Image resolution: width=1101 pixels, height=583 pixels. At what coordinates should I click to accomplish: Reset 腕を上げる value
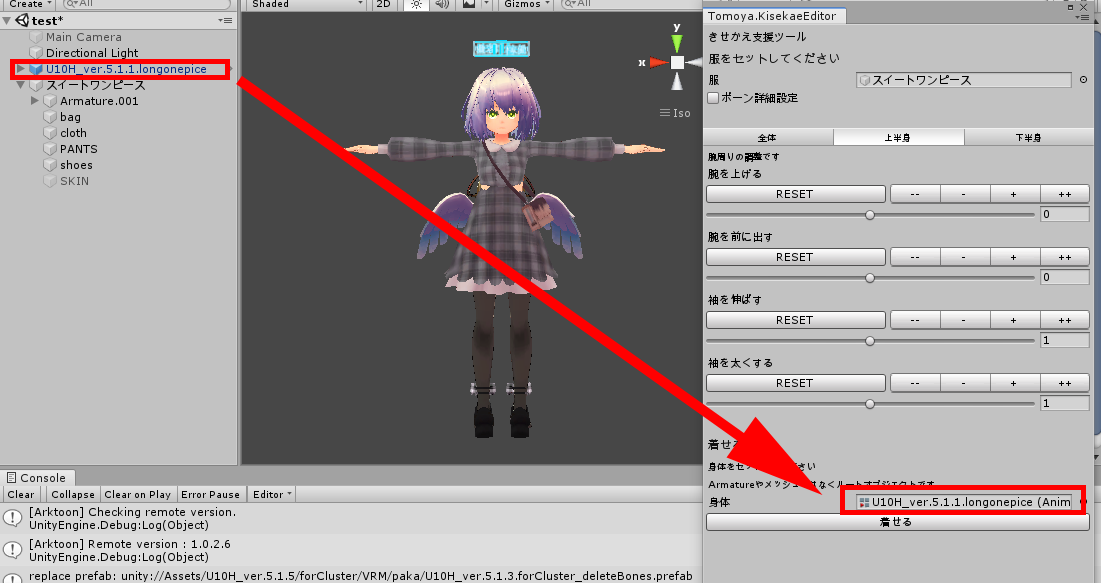[x=796, y=194]
